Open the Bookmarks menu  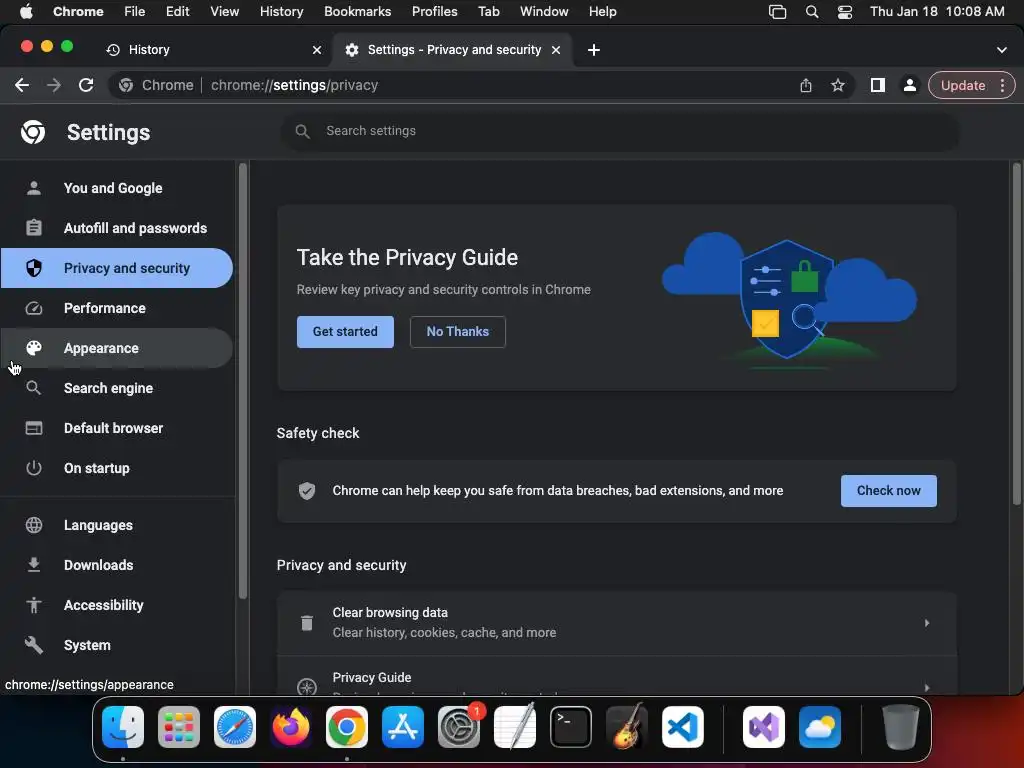click(357, 12)
